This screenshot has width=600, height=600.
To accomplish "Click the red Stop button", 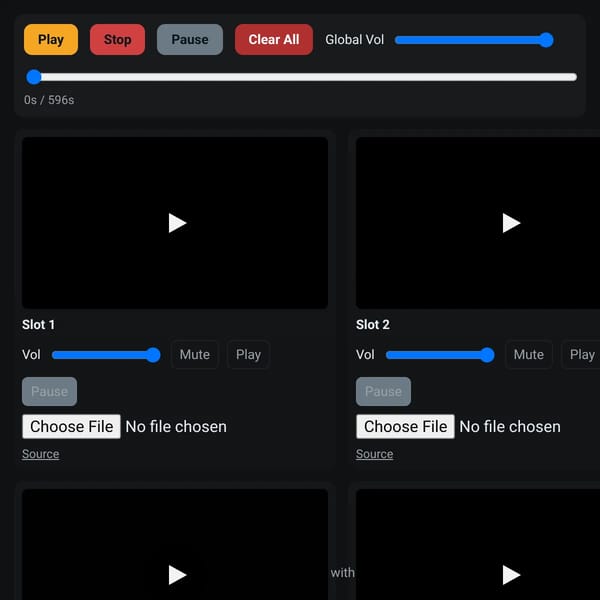I will pos(117,39).
